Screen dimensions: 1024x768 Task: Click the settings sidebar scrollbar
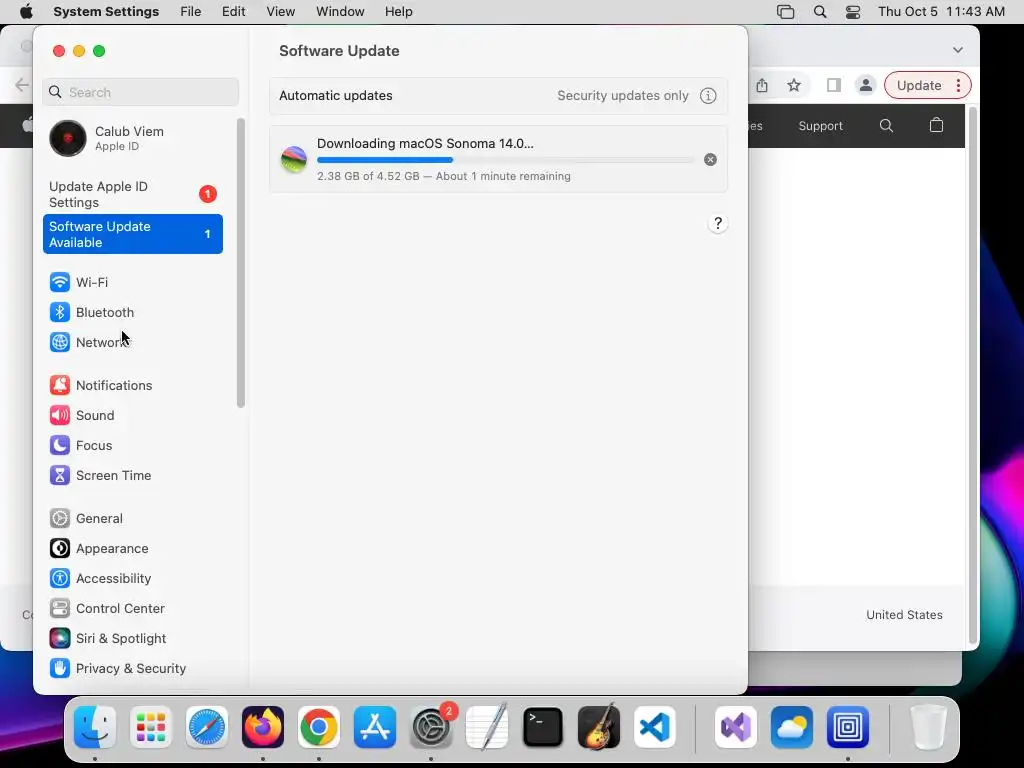[x=240, y=263]
